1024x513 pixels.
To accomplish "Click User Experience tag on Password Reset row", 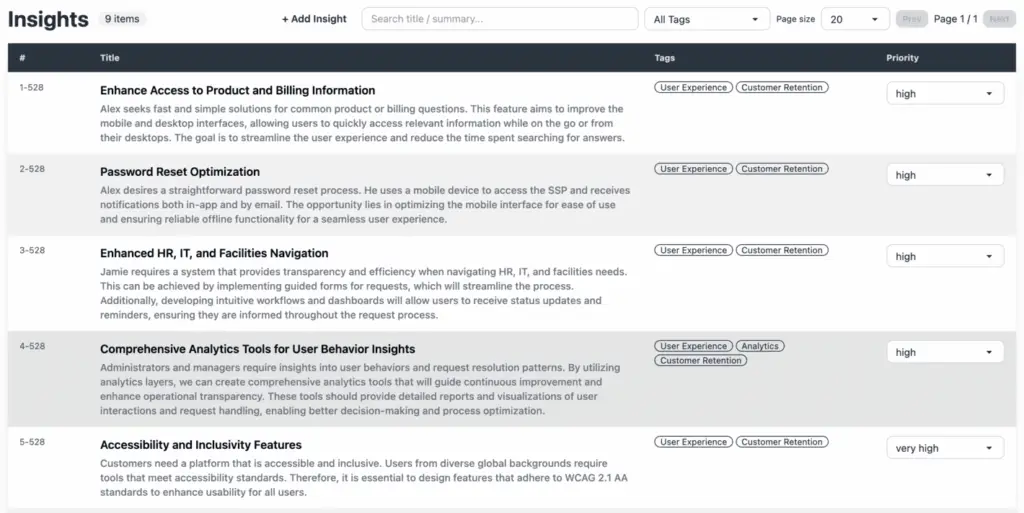I will (x=694, y=169).
